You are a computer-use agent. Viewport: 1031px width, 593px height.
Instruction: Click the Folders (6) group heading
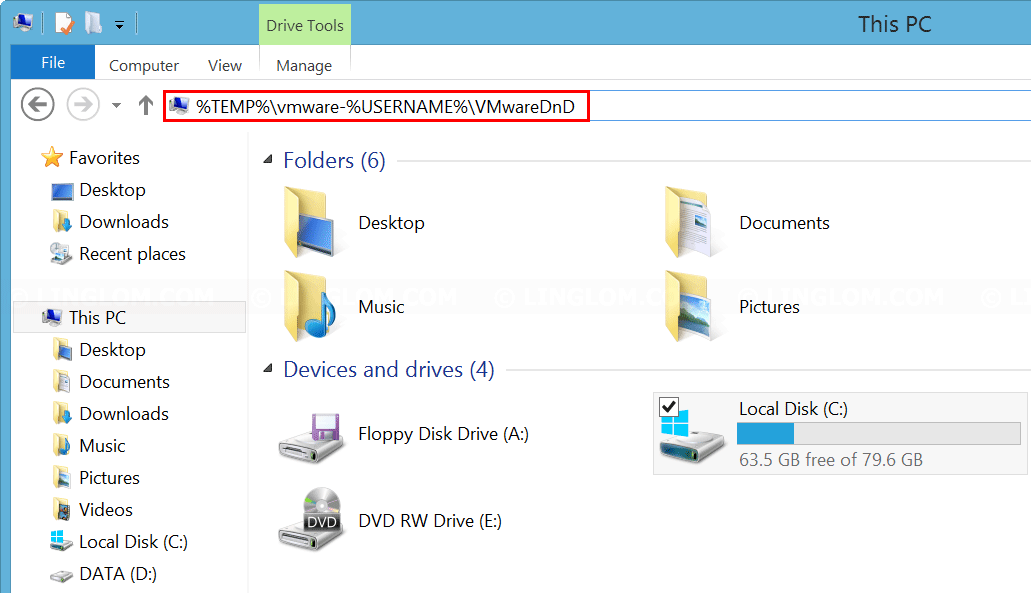[334, 160]
